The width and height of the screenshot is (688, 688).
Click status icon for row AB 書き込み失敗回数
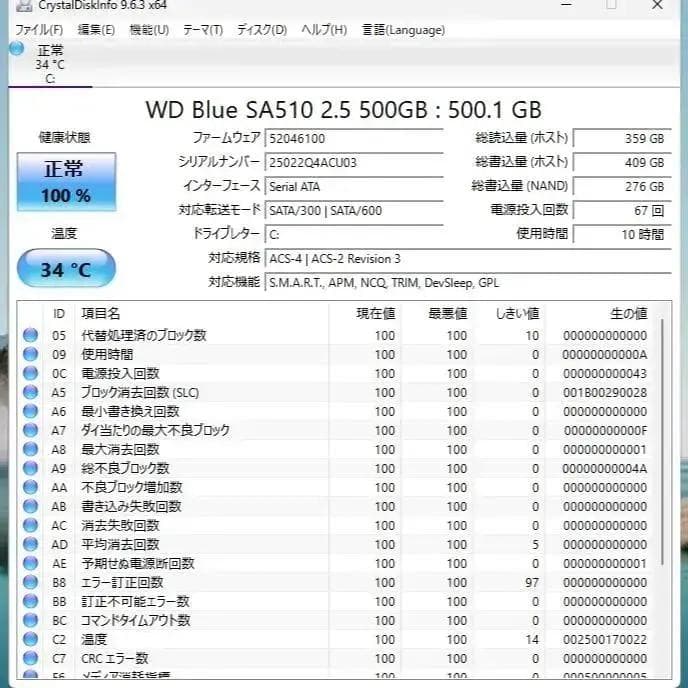[x=30, y=506]
